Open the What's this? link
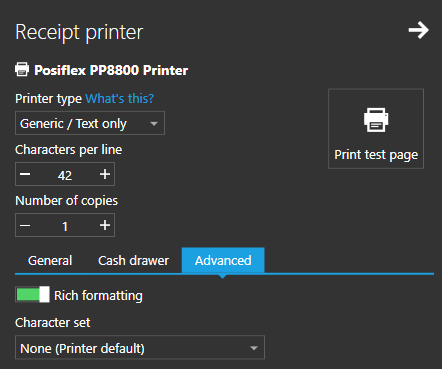This screenshot has height=369, width=442. click(119, 99)
